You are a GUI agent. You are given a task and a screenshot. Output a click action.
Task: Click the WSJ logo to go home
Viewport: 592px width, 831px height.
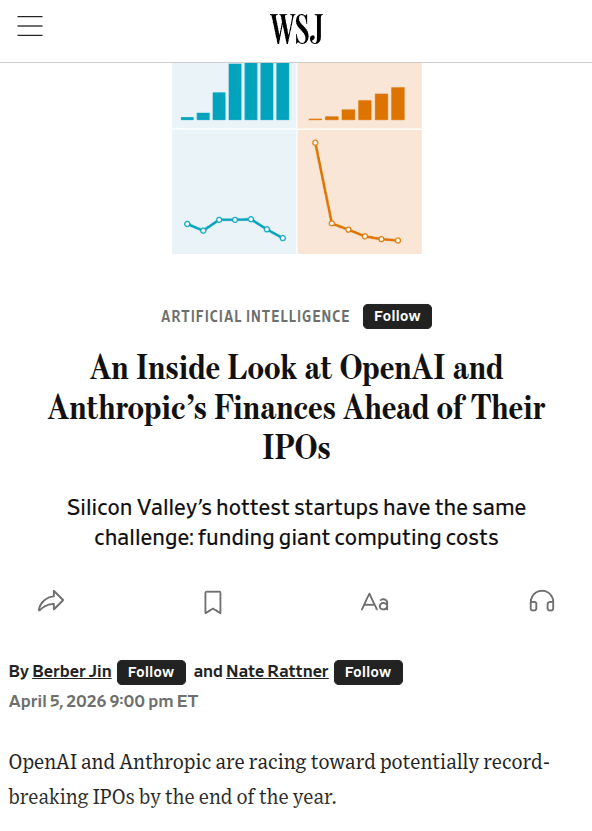click(x=296, y=29)
